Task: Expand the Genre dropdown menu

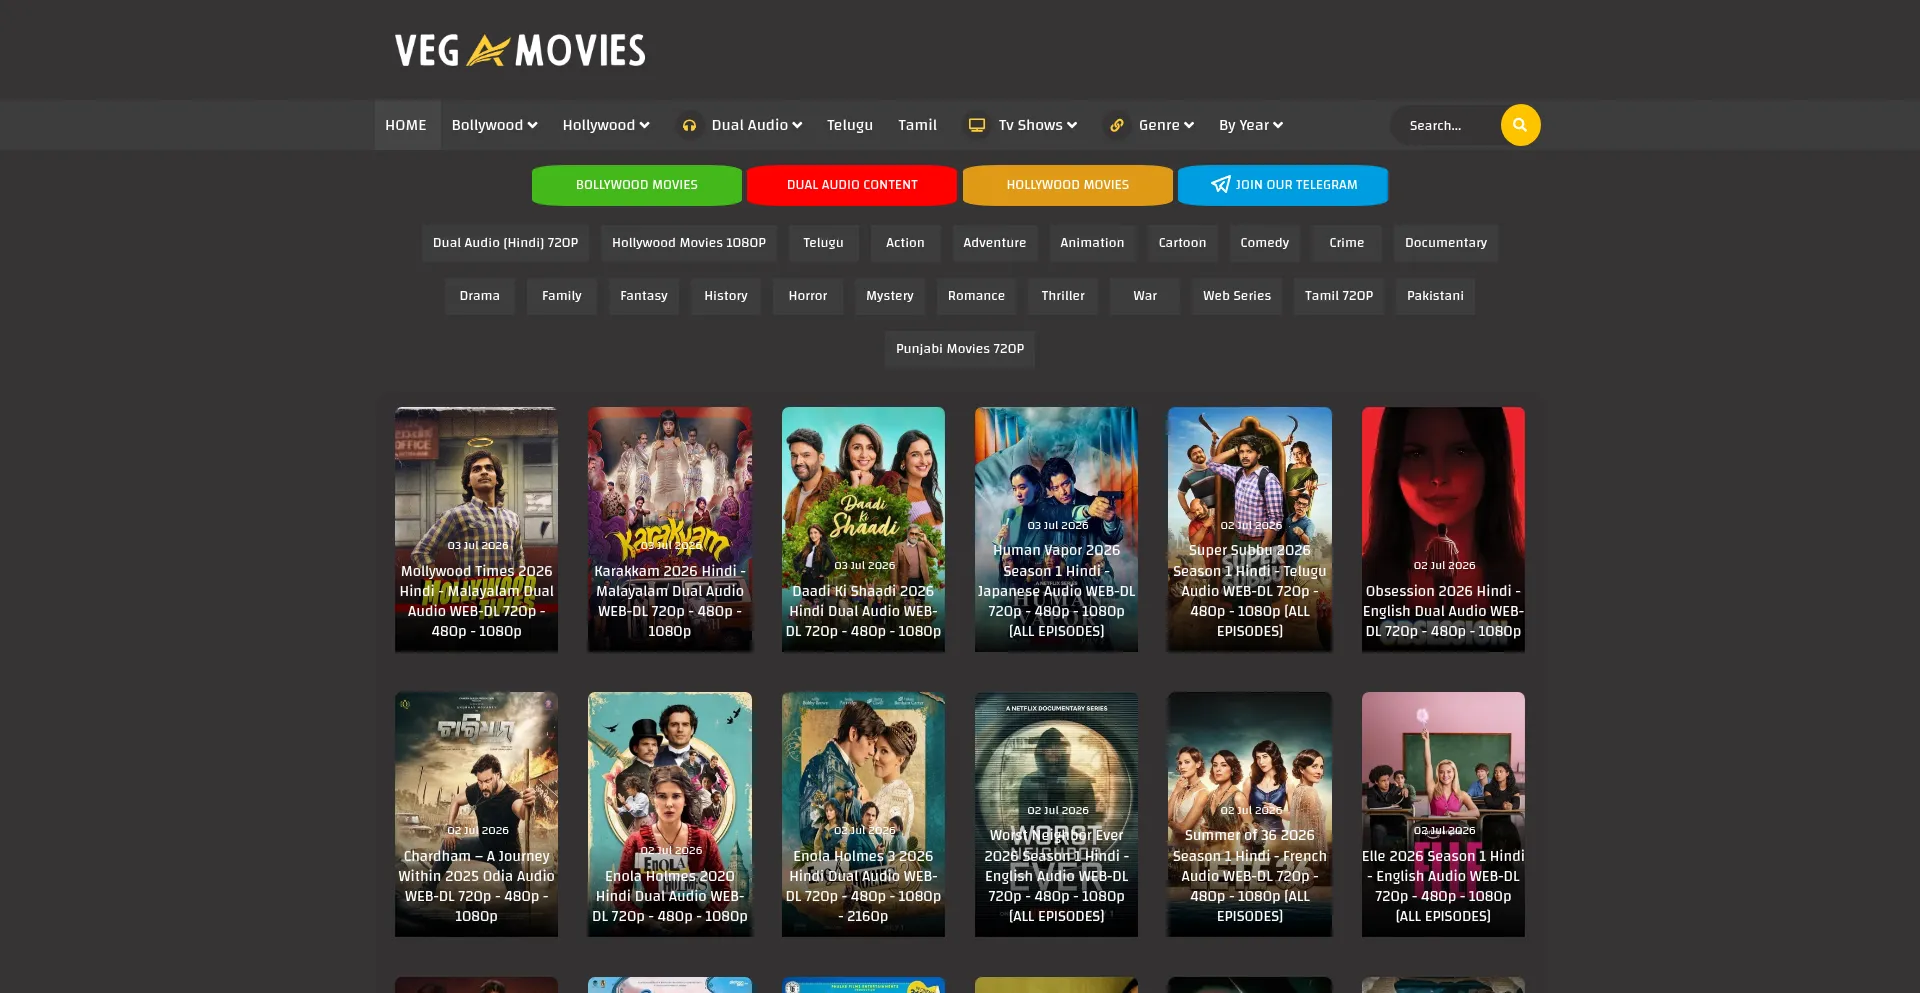Action: coord(1166,125)
